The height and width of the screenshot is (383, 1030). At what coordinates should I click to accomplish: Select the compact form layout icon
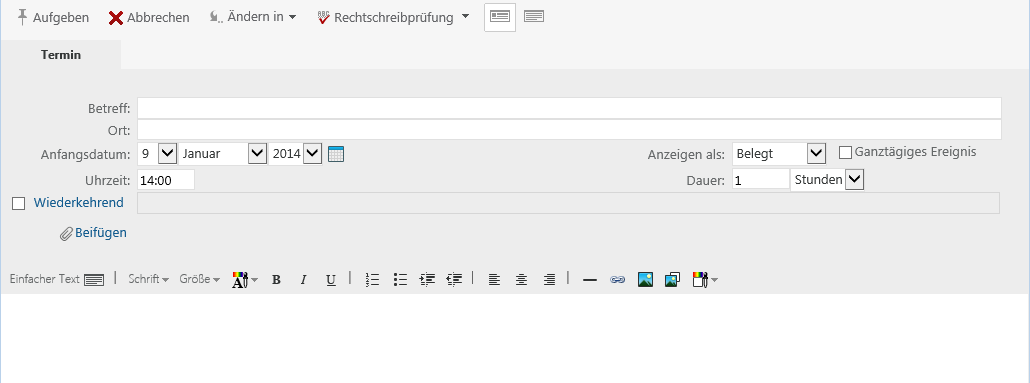click(534, 17)
